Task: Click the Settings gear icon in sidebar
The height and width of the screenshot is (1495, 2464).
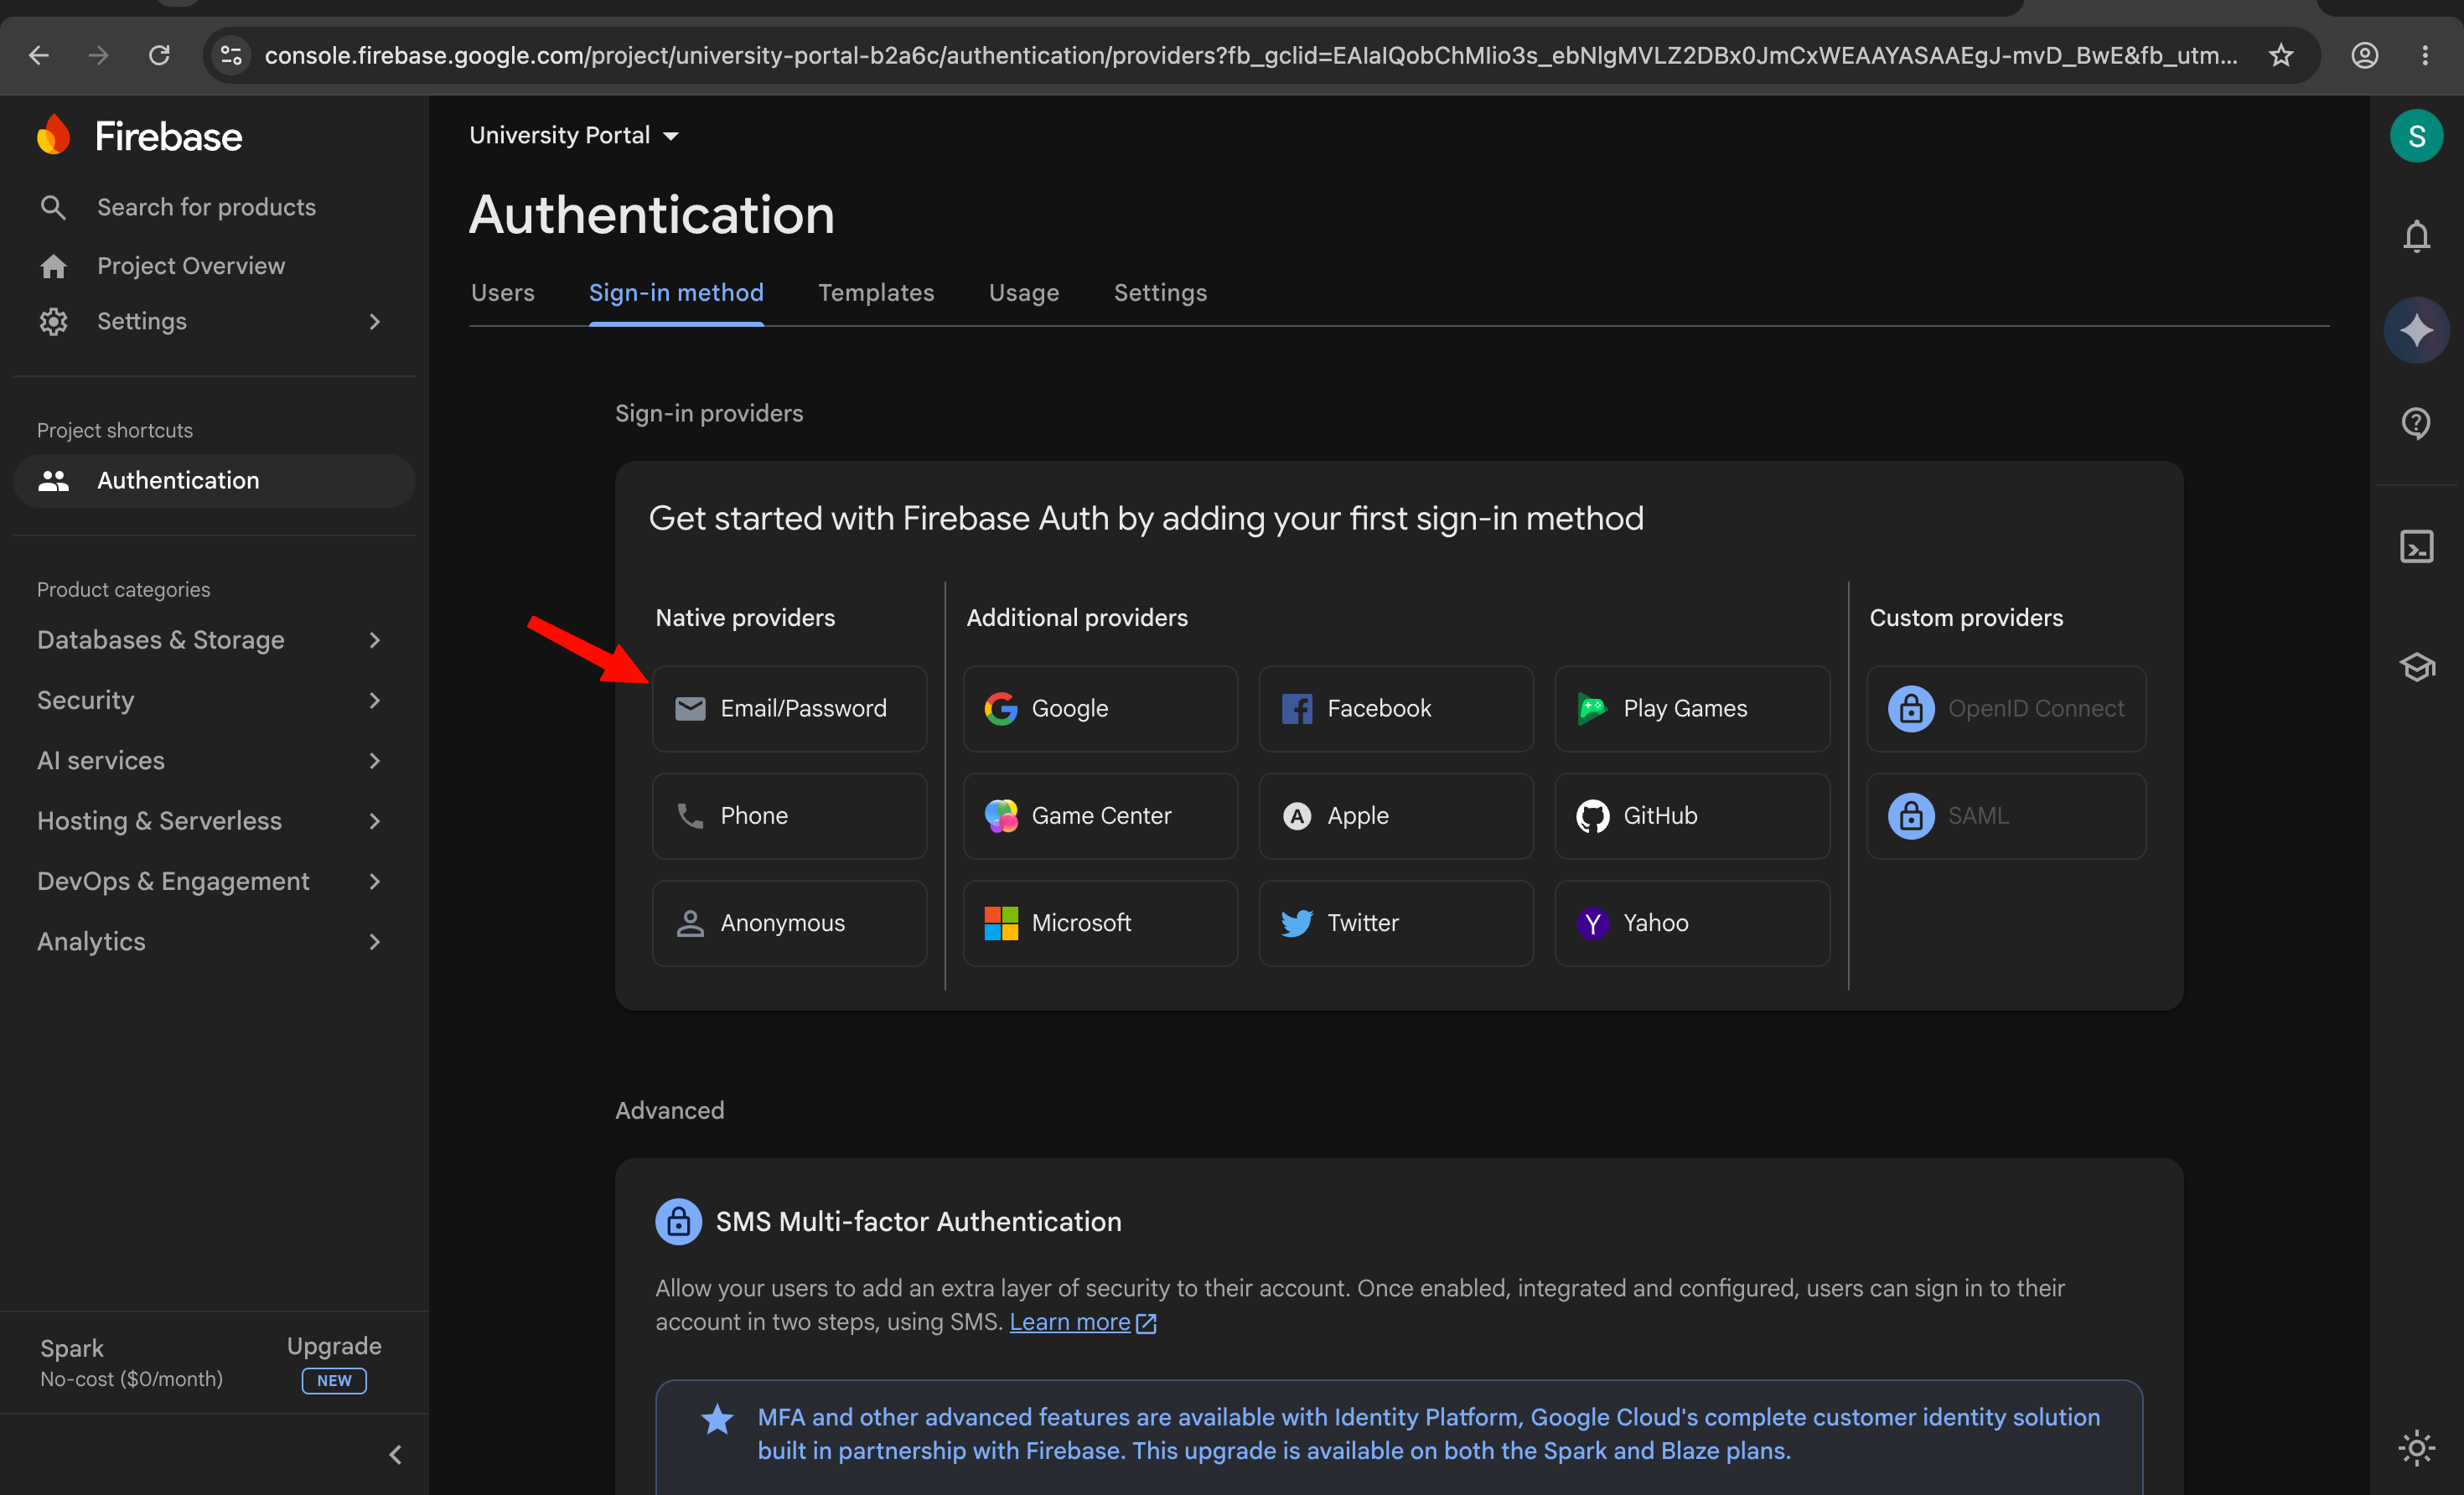Action: pyautogui.click(x=53, y=321)
